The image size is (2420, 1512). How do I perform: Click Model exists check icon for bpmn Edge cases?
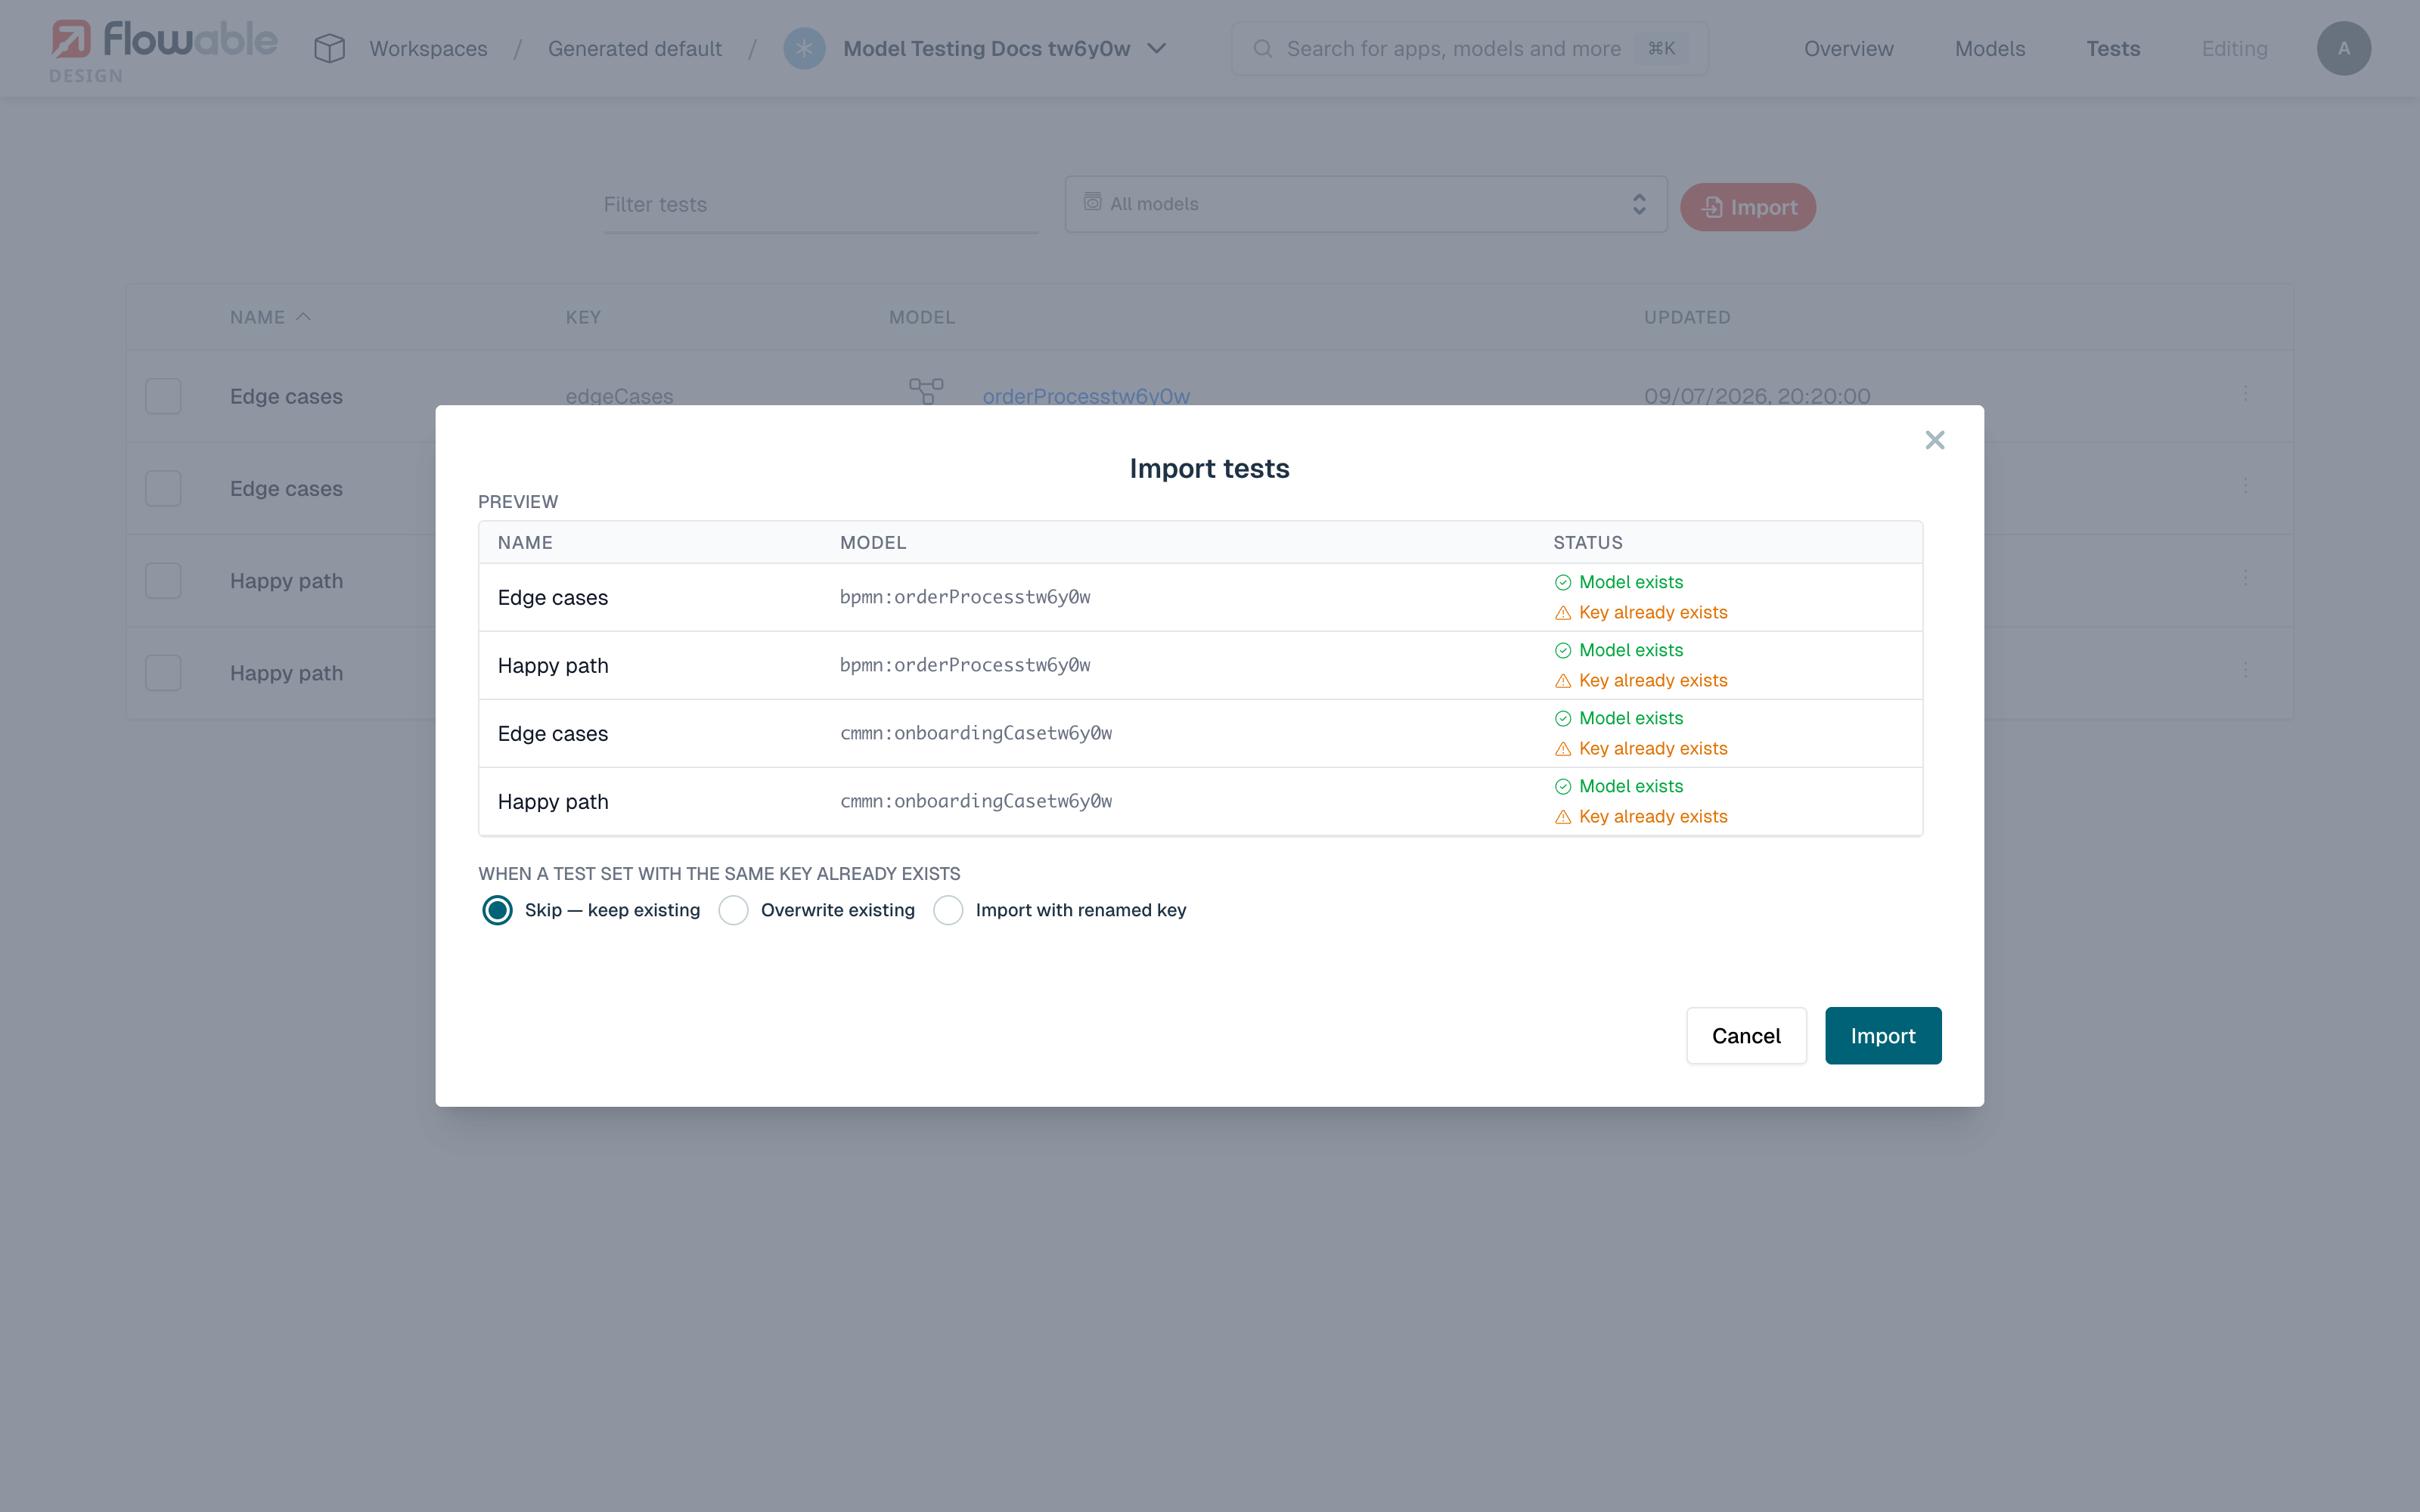(x=1562, y=582)
